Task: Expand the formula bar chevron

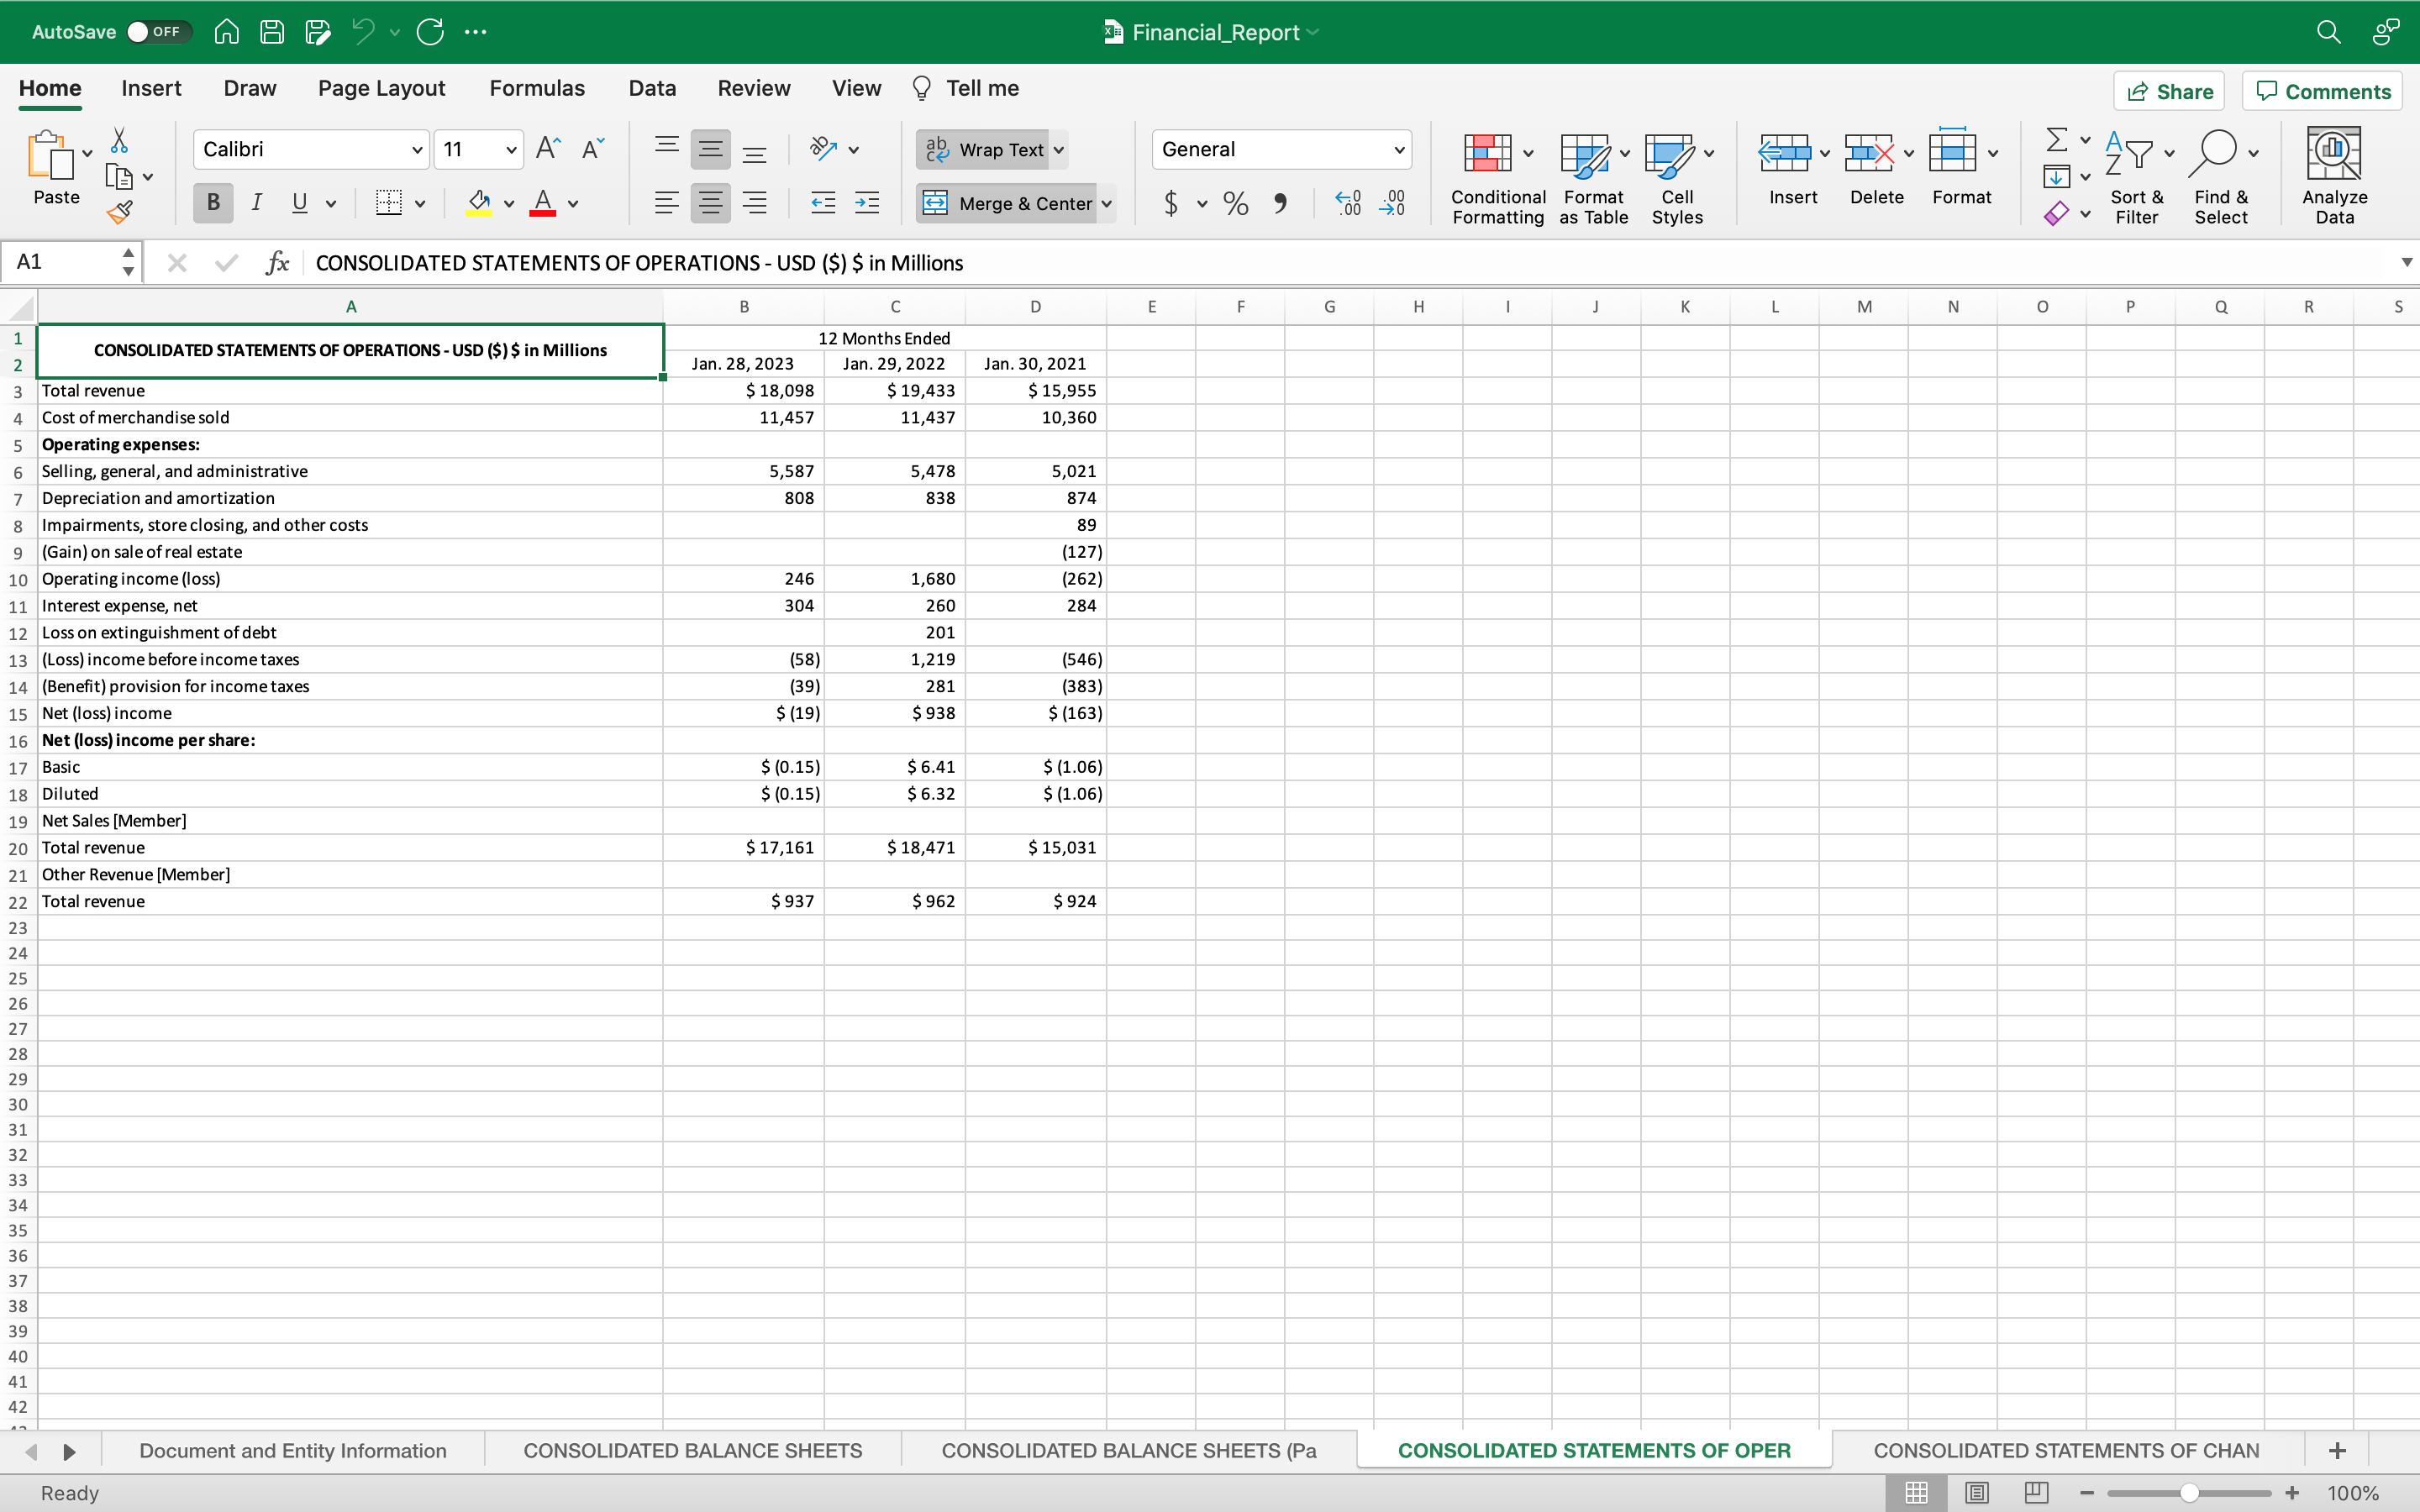Action: pyautogui.click(x=2406, y=263)
